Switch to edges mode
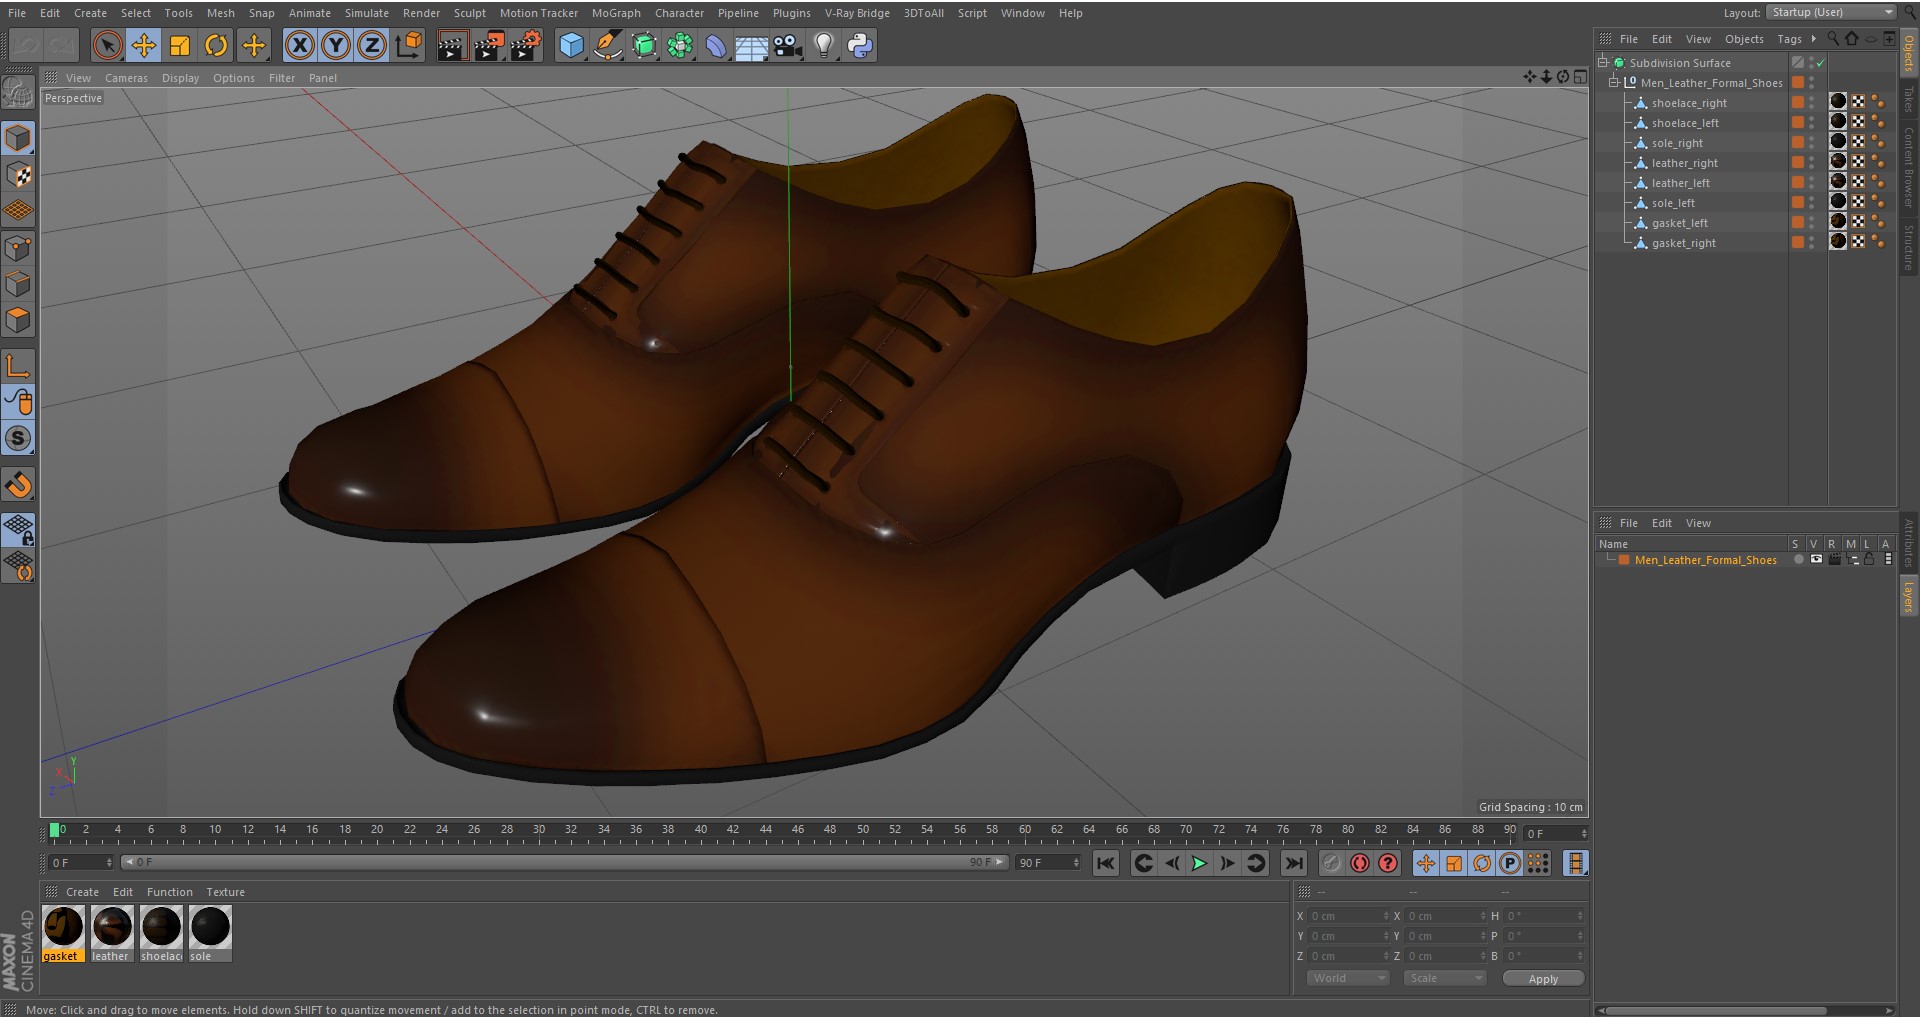 pos(18,284)
